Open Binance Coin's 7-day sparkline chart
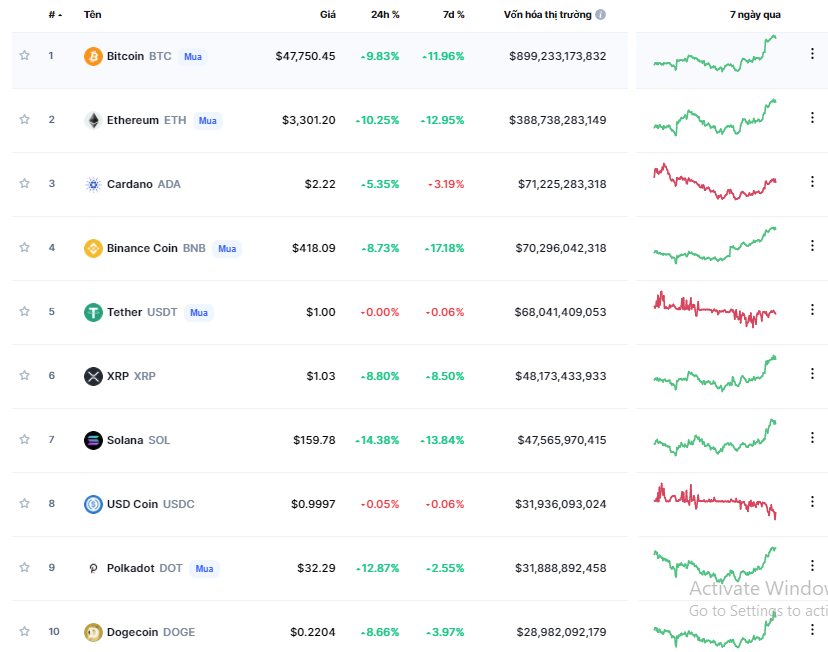The height and width of the screenshot is (652, 828). coord(715,245)
